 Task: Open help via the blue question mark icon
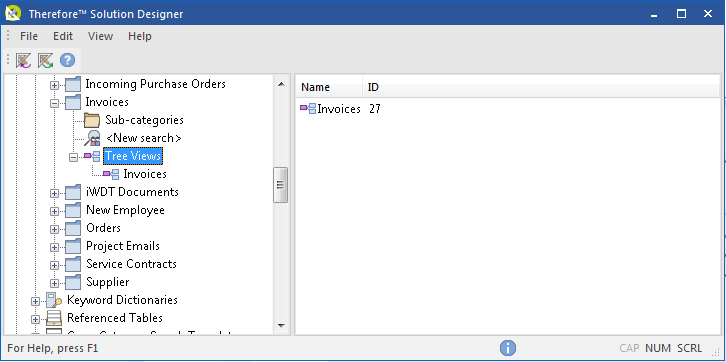[x=67, y=60]
